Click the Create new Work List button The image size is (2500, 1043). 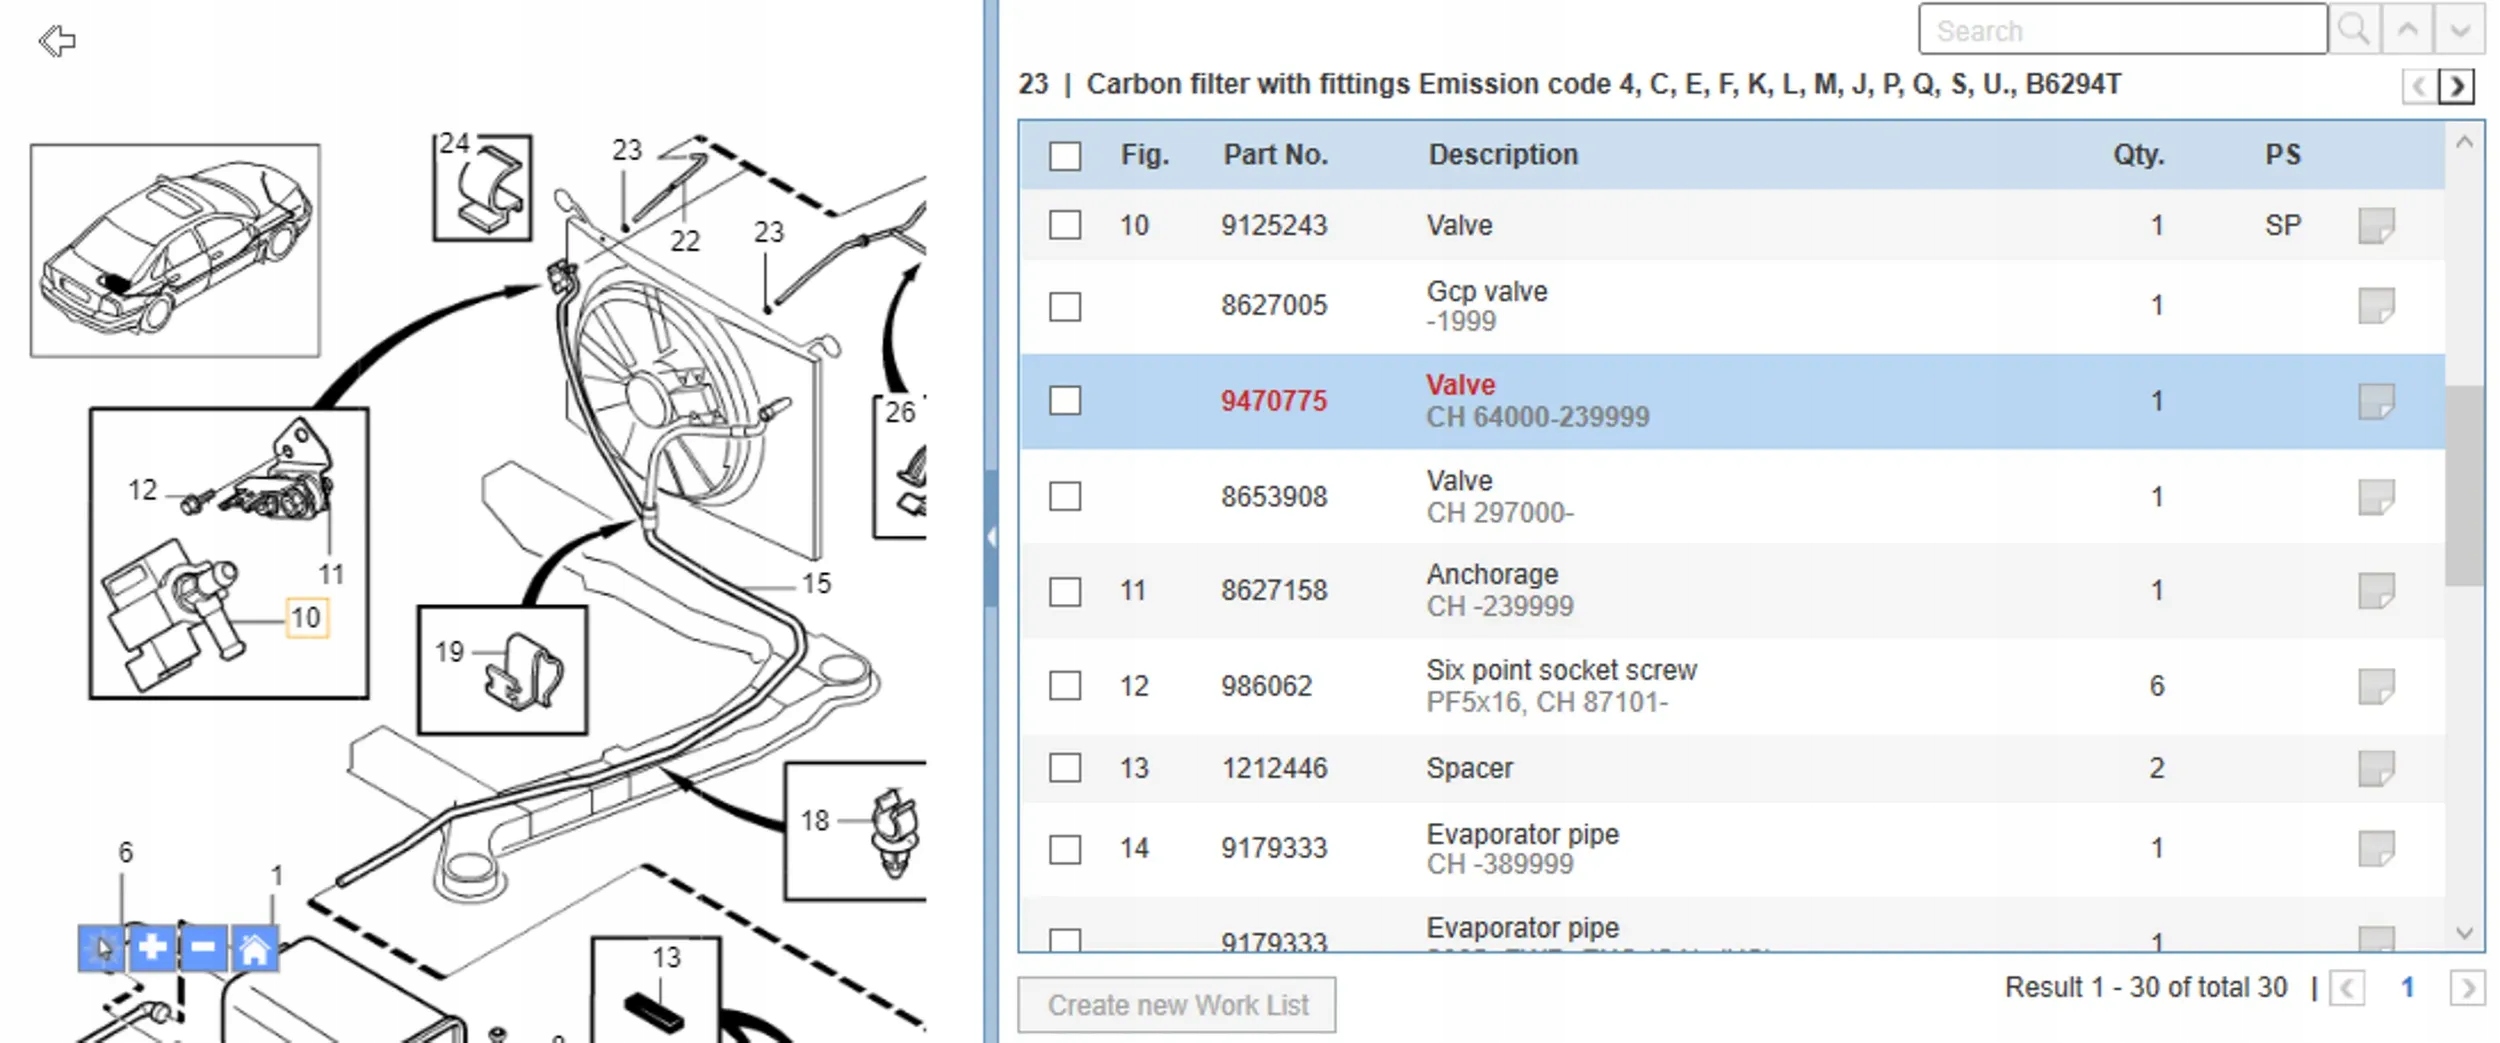(x=1177, y=1004)
